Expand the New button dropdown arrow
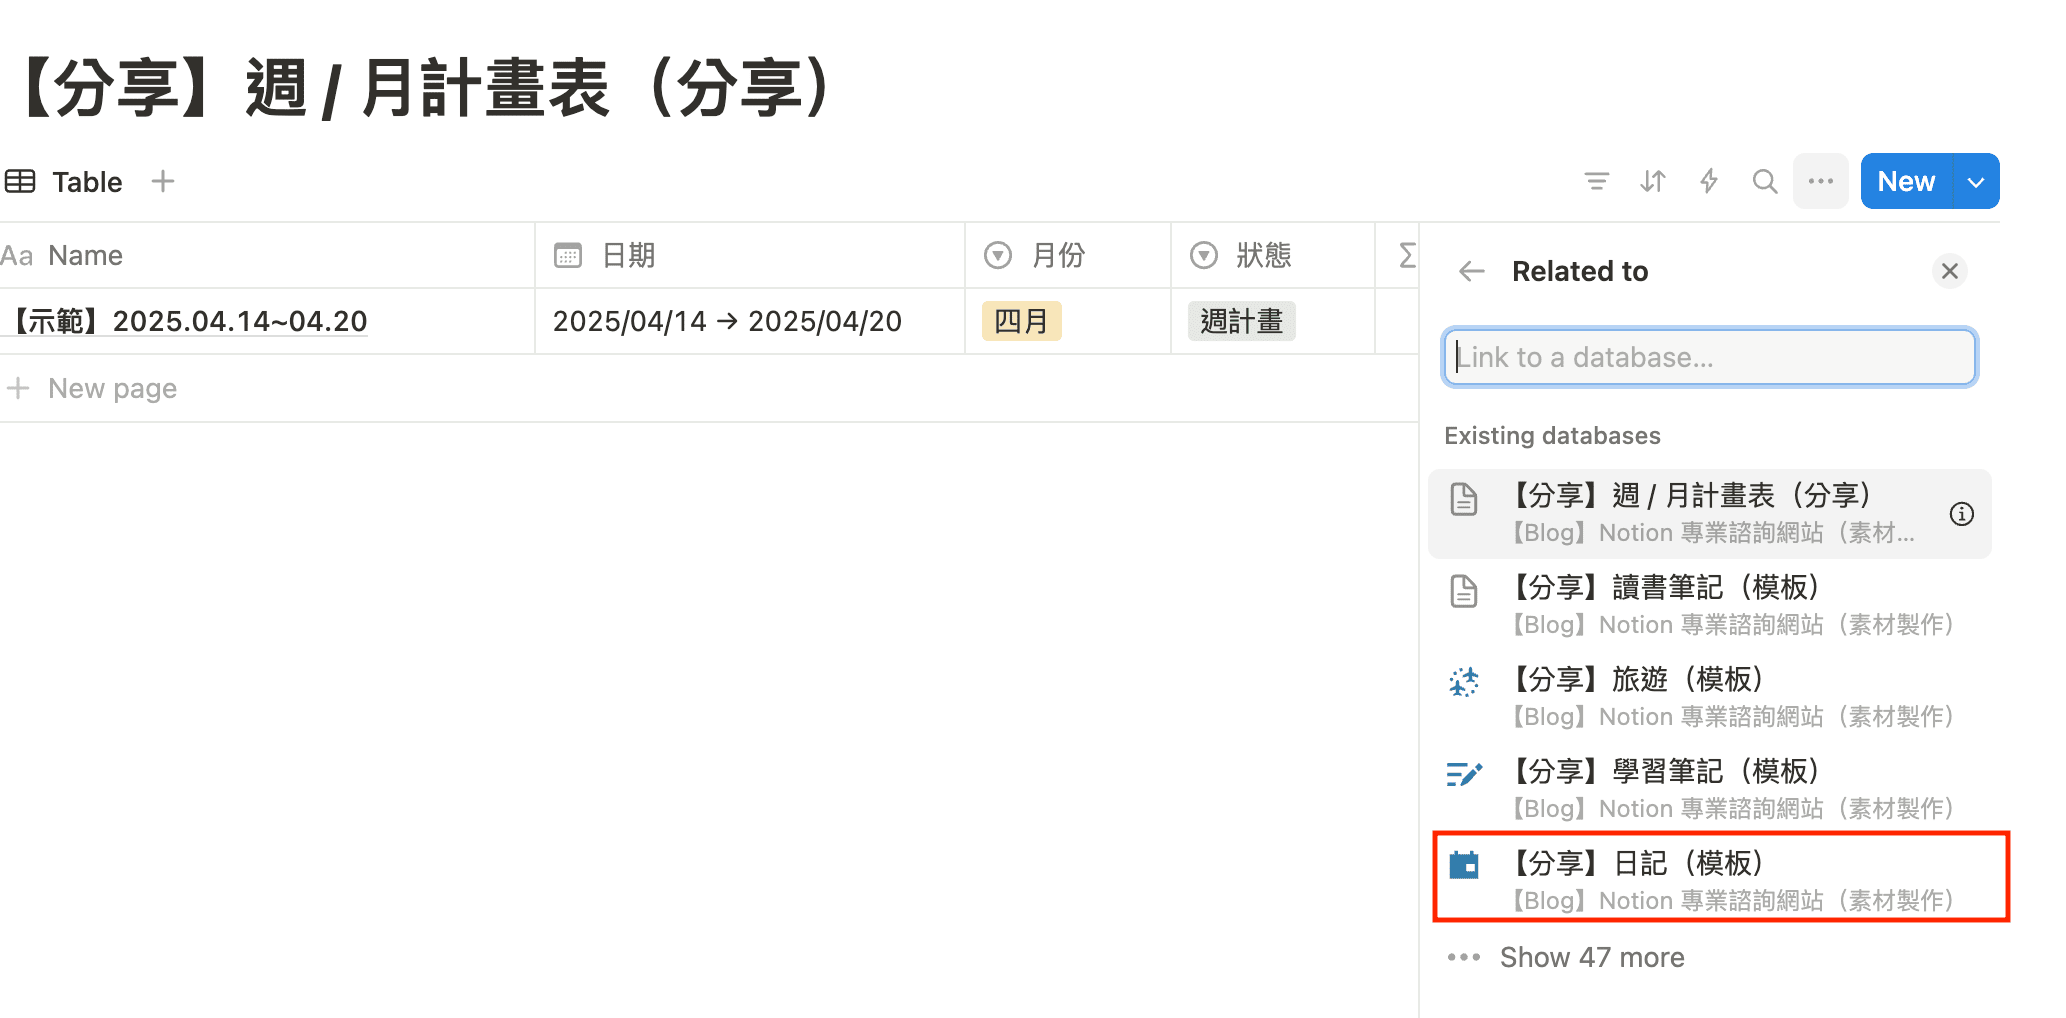 (x=1976, y=182)
